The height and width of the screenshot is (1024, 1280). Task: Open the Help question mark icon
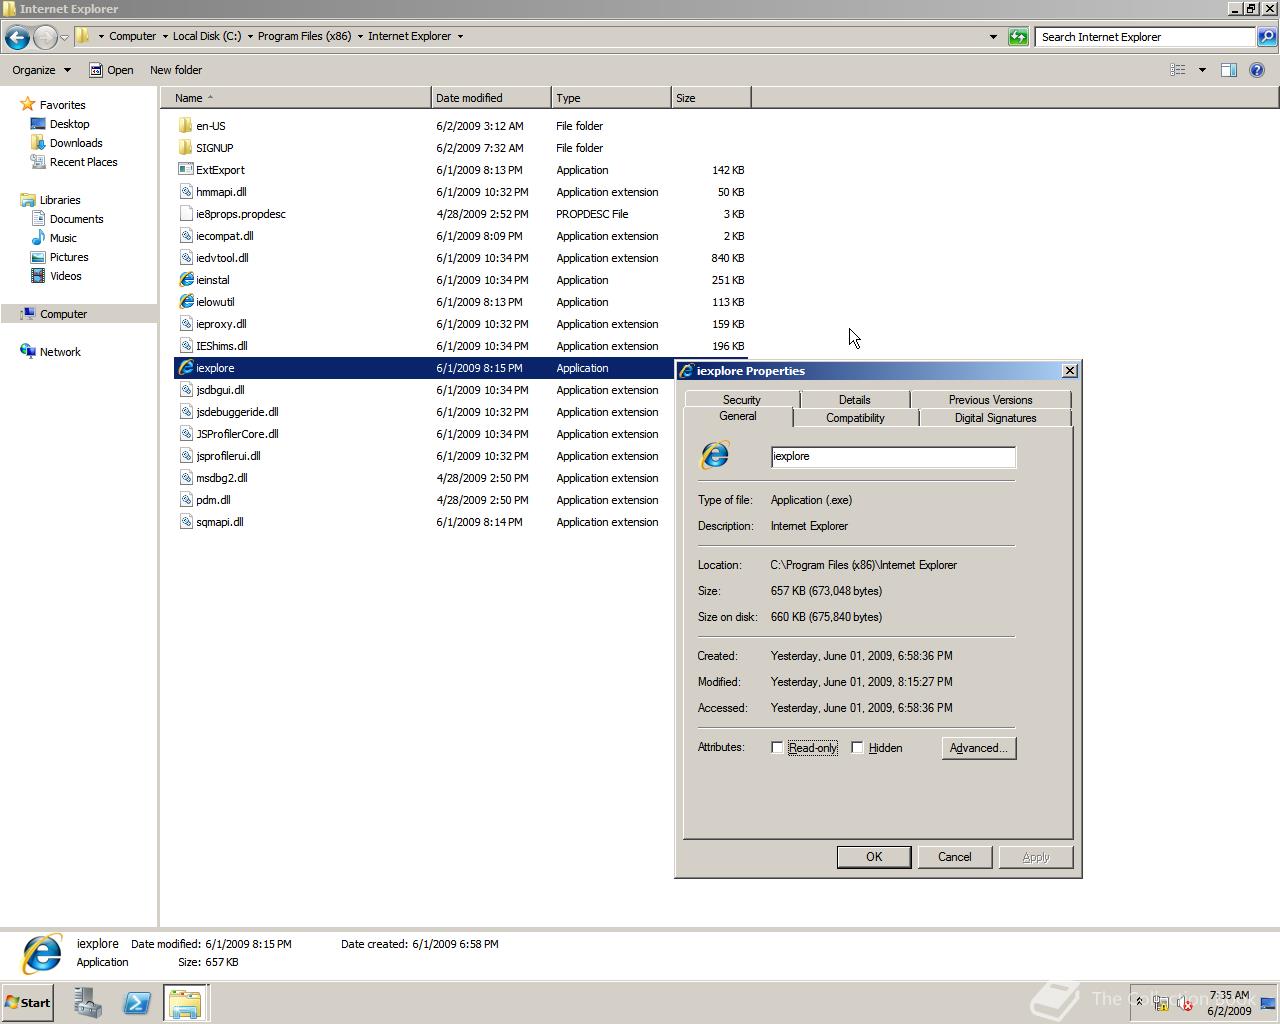[1257, 70]
